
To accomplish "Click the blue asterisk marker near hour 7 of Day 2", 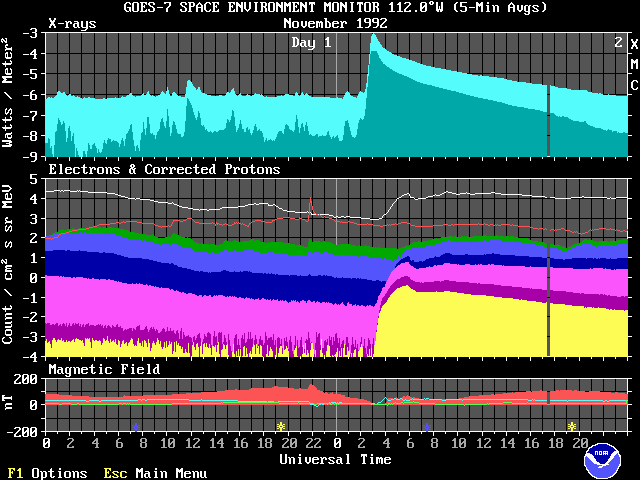I will pyautogui.click(x=427, y=427).
